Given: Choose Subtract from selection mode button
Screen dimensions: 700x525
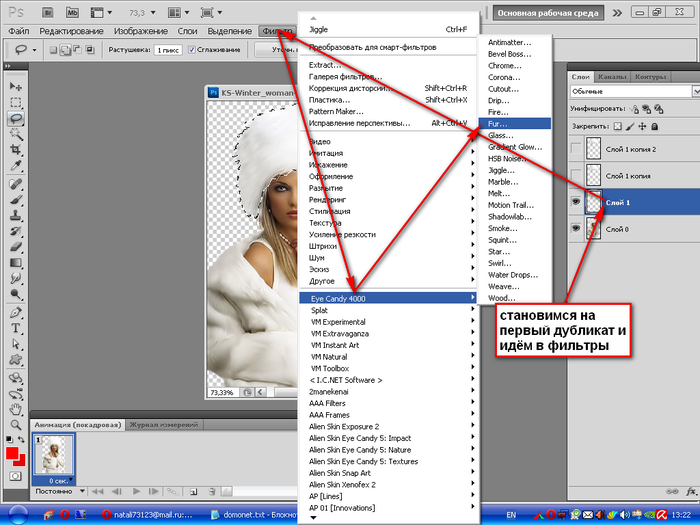Looking at the screenshot, I should (x=77, y=50).
